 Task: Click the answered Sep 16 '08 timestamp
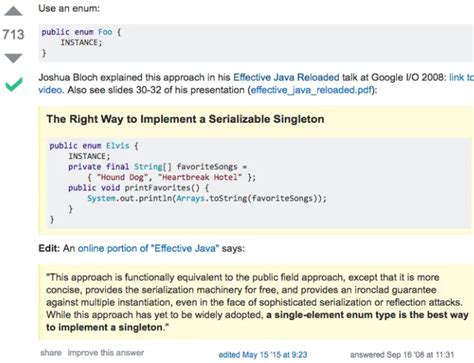click(402, 355)
